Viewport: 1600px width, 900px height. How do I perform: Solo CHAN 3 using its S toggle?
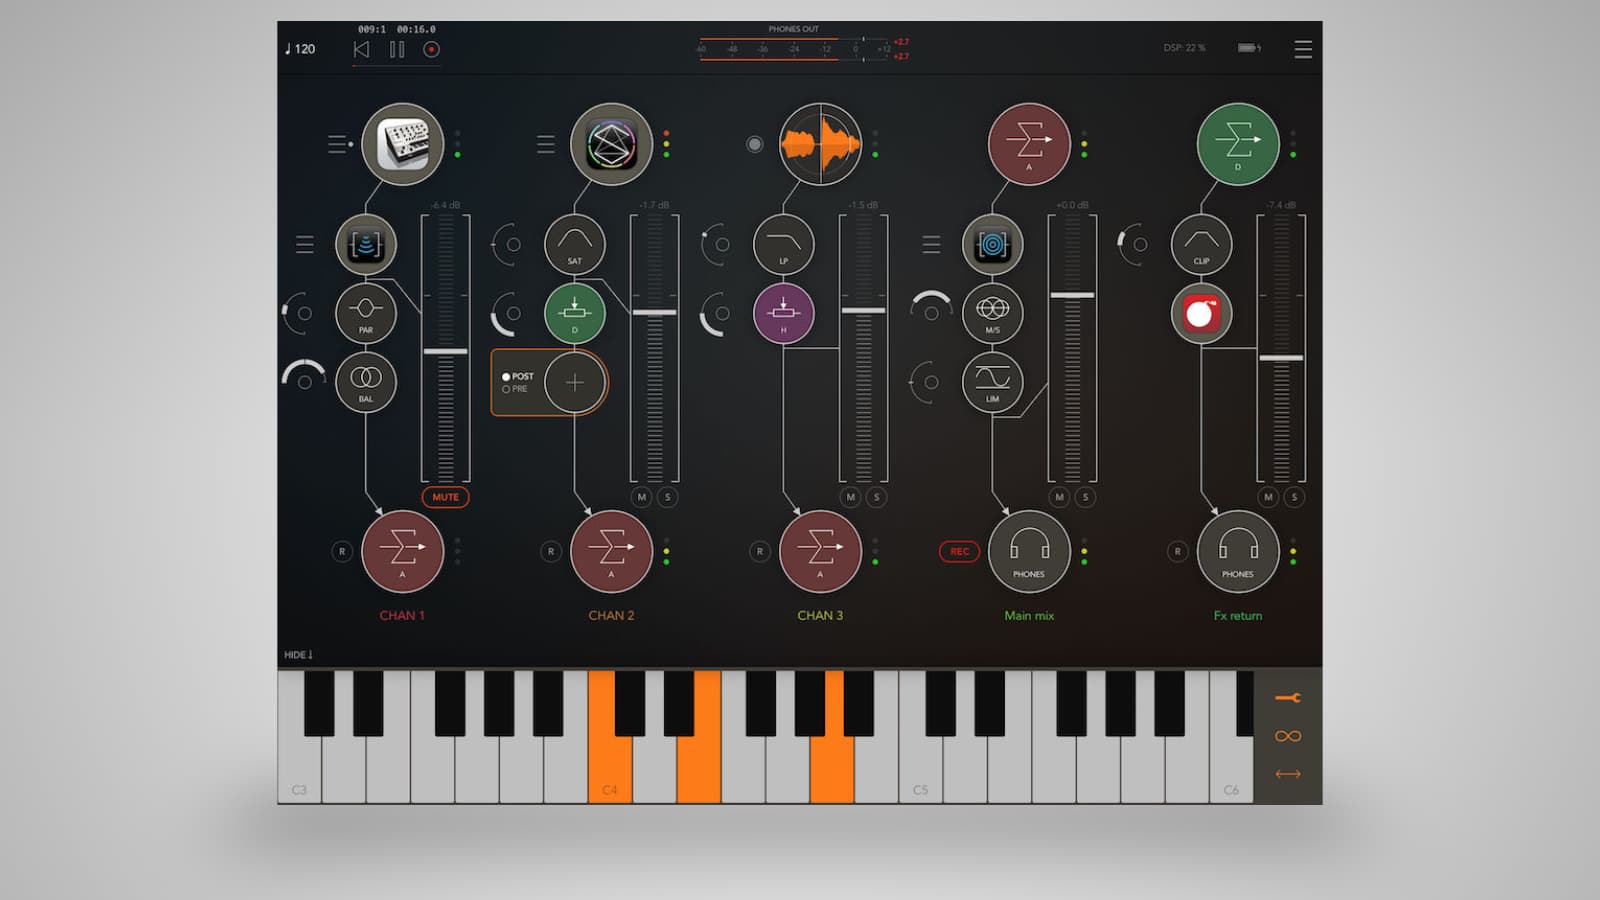pos(875,497)
